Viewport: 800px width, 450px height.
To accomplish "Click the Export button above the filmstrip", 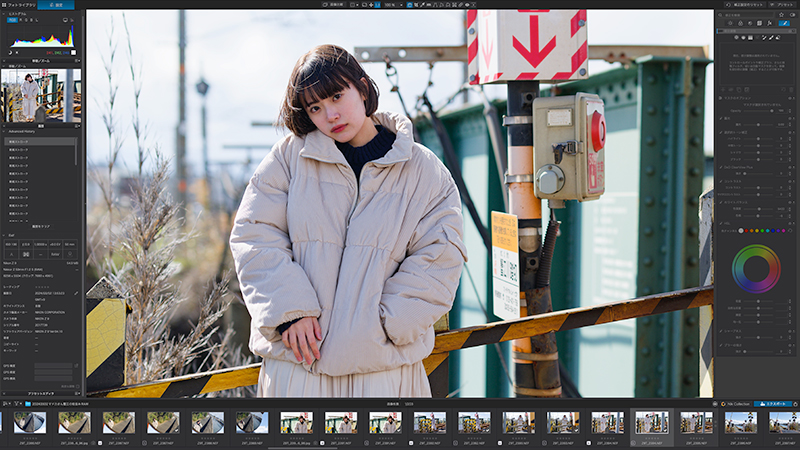I will point(773,404).
